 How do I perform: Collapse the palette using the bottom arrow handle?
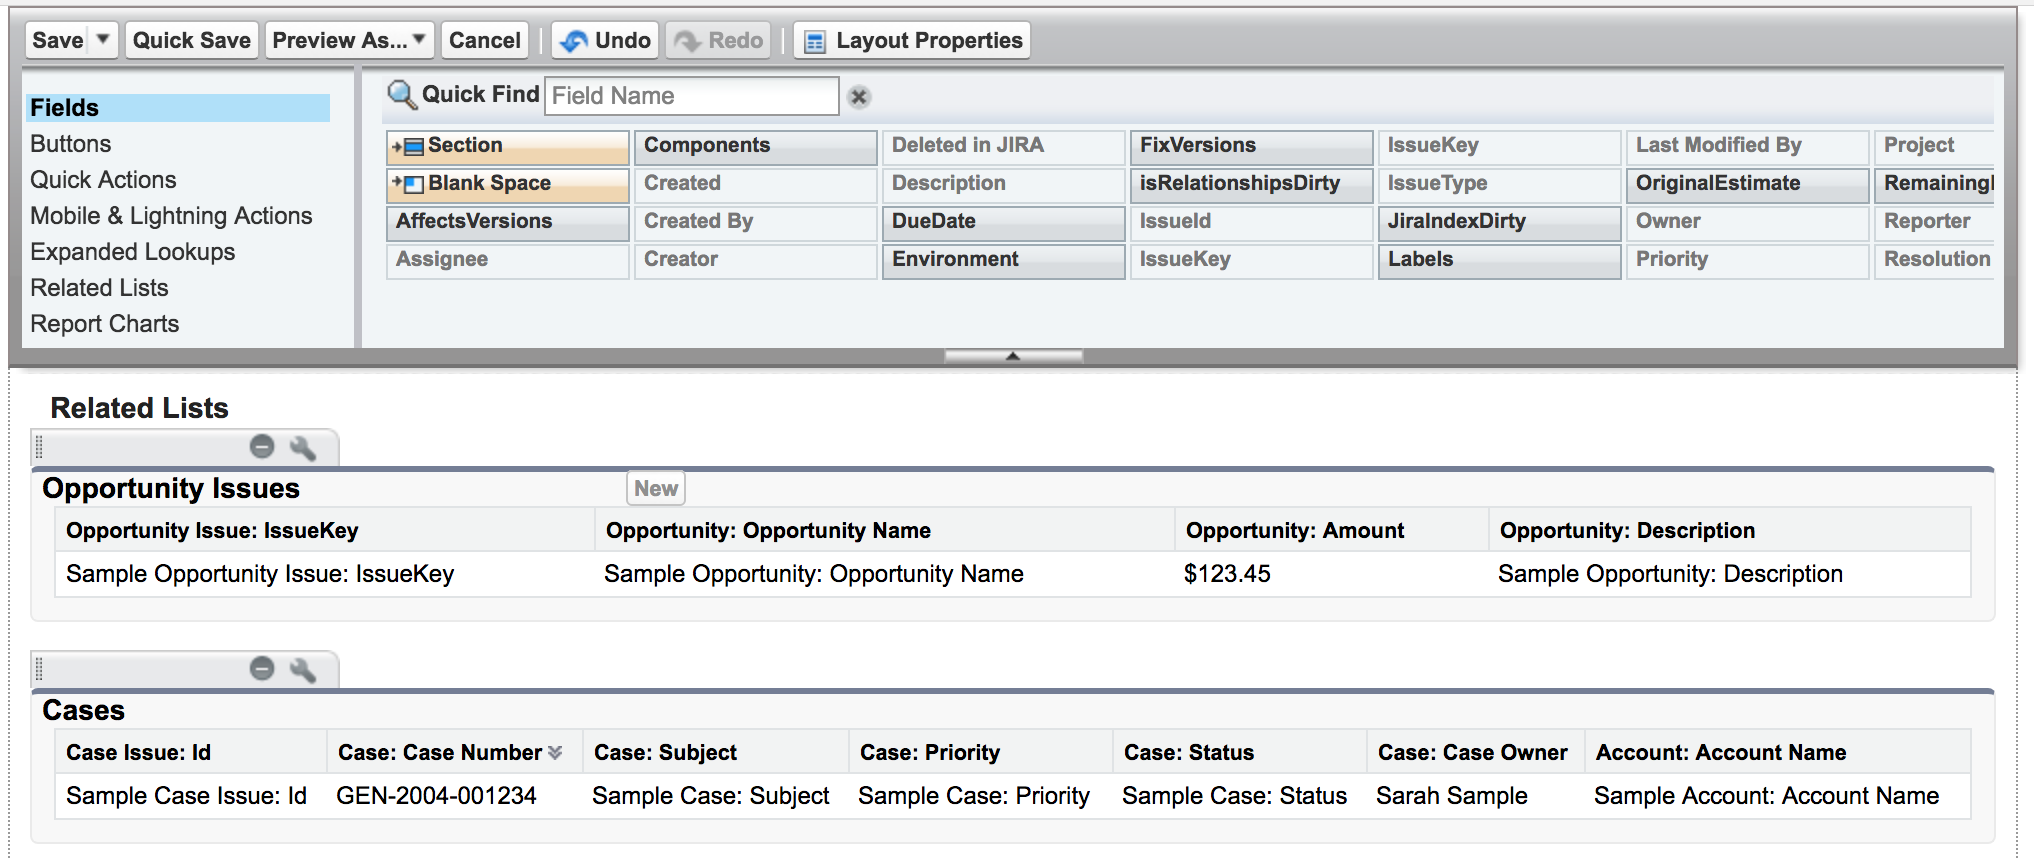tap(1012, 356)
